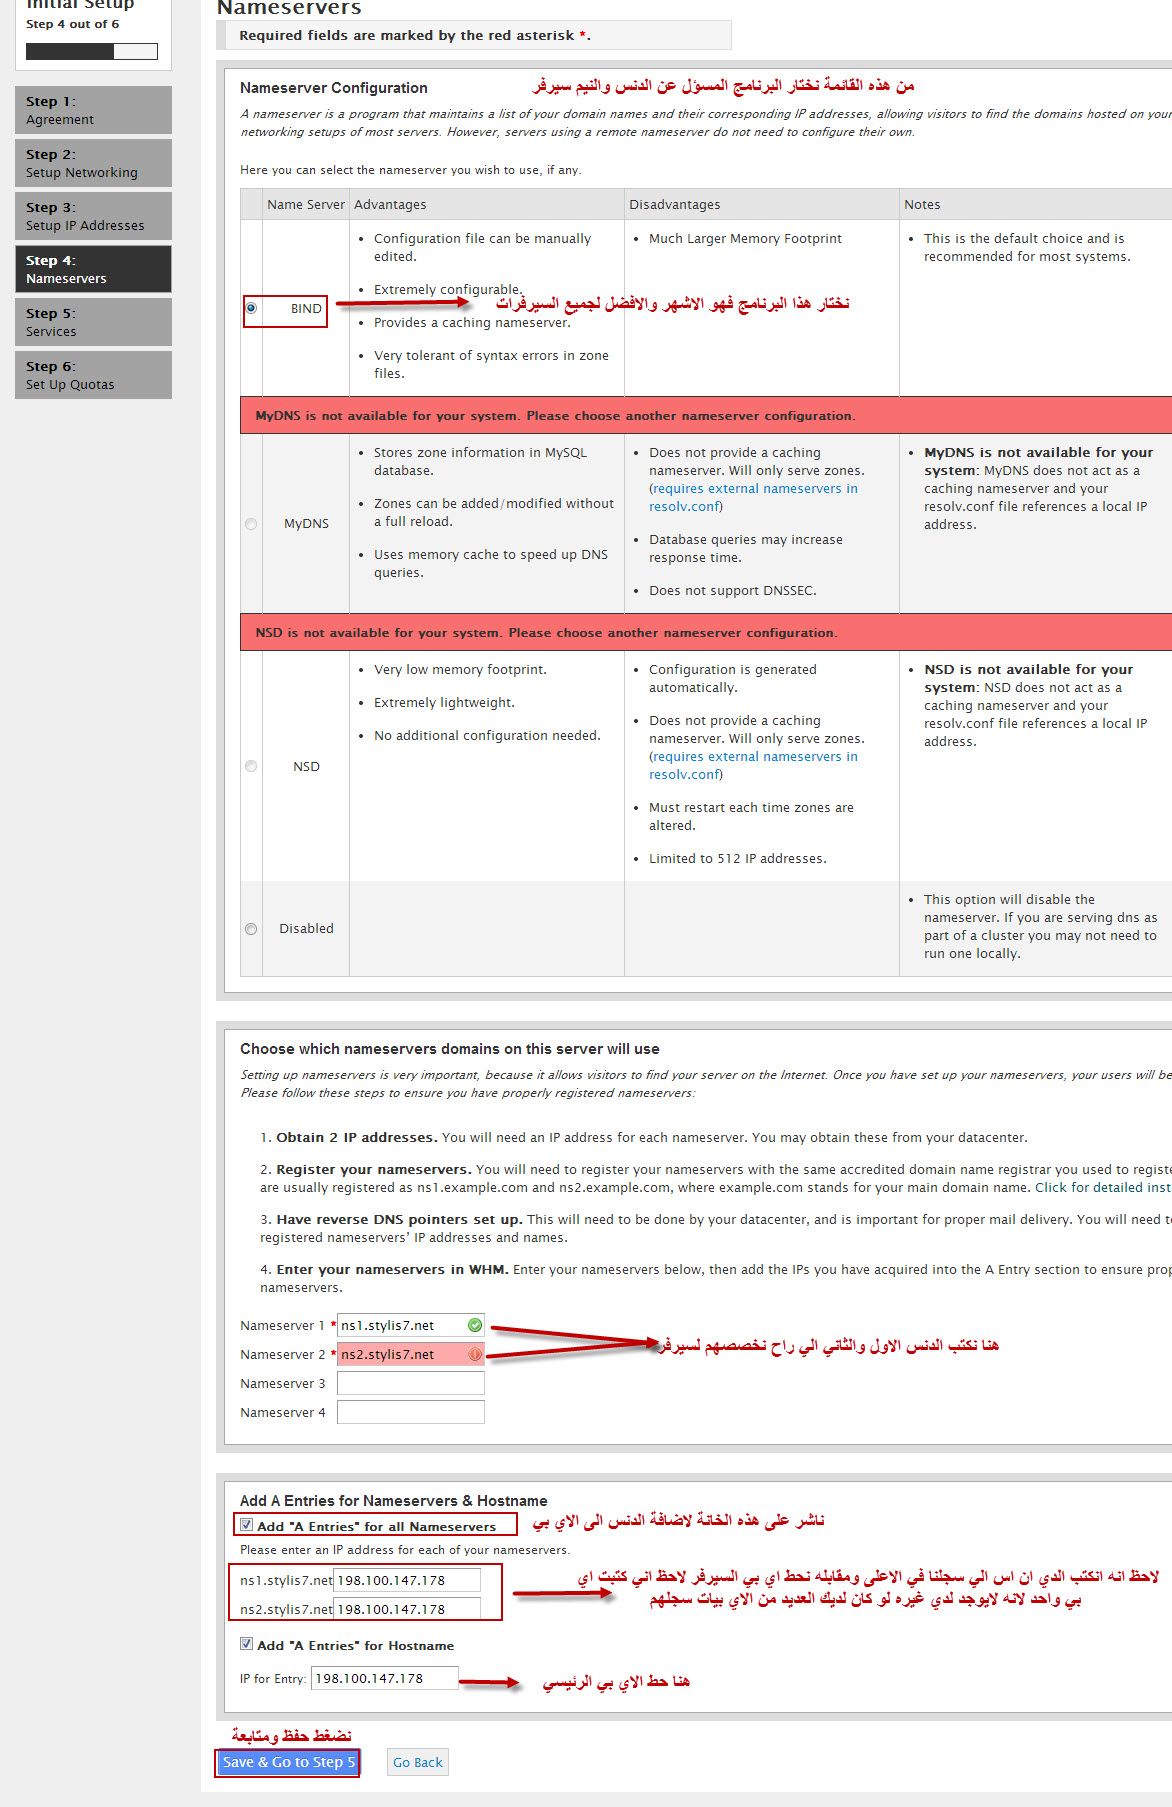1172x1807 pixels.
Task: Open Step 5: Services in sidebar
Action: [x=93, y=322]
